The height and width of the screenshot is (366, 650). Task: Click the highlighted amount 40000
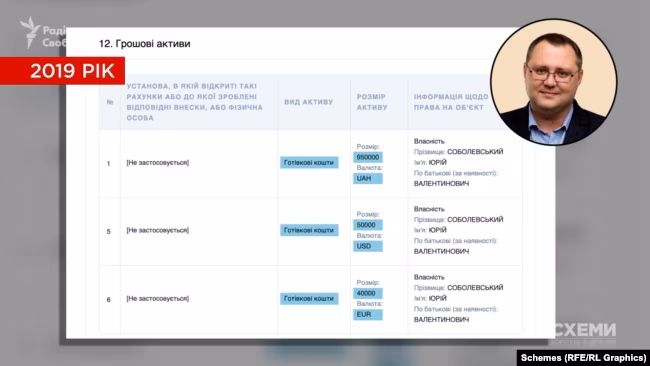coord(368,293)
